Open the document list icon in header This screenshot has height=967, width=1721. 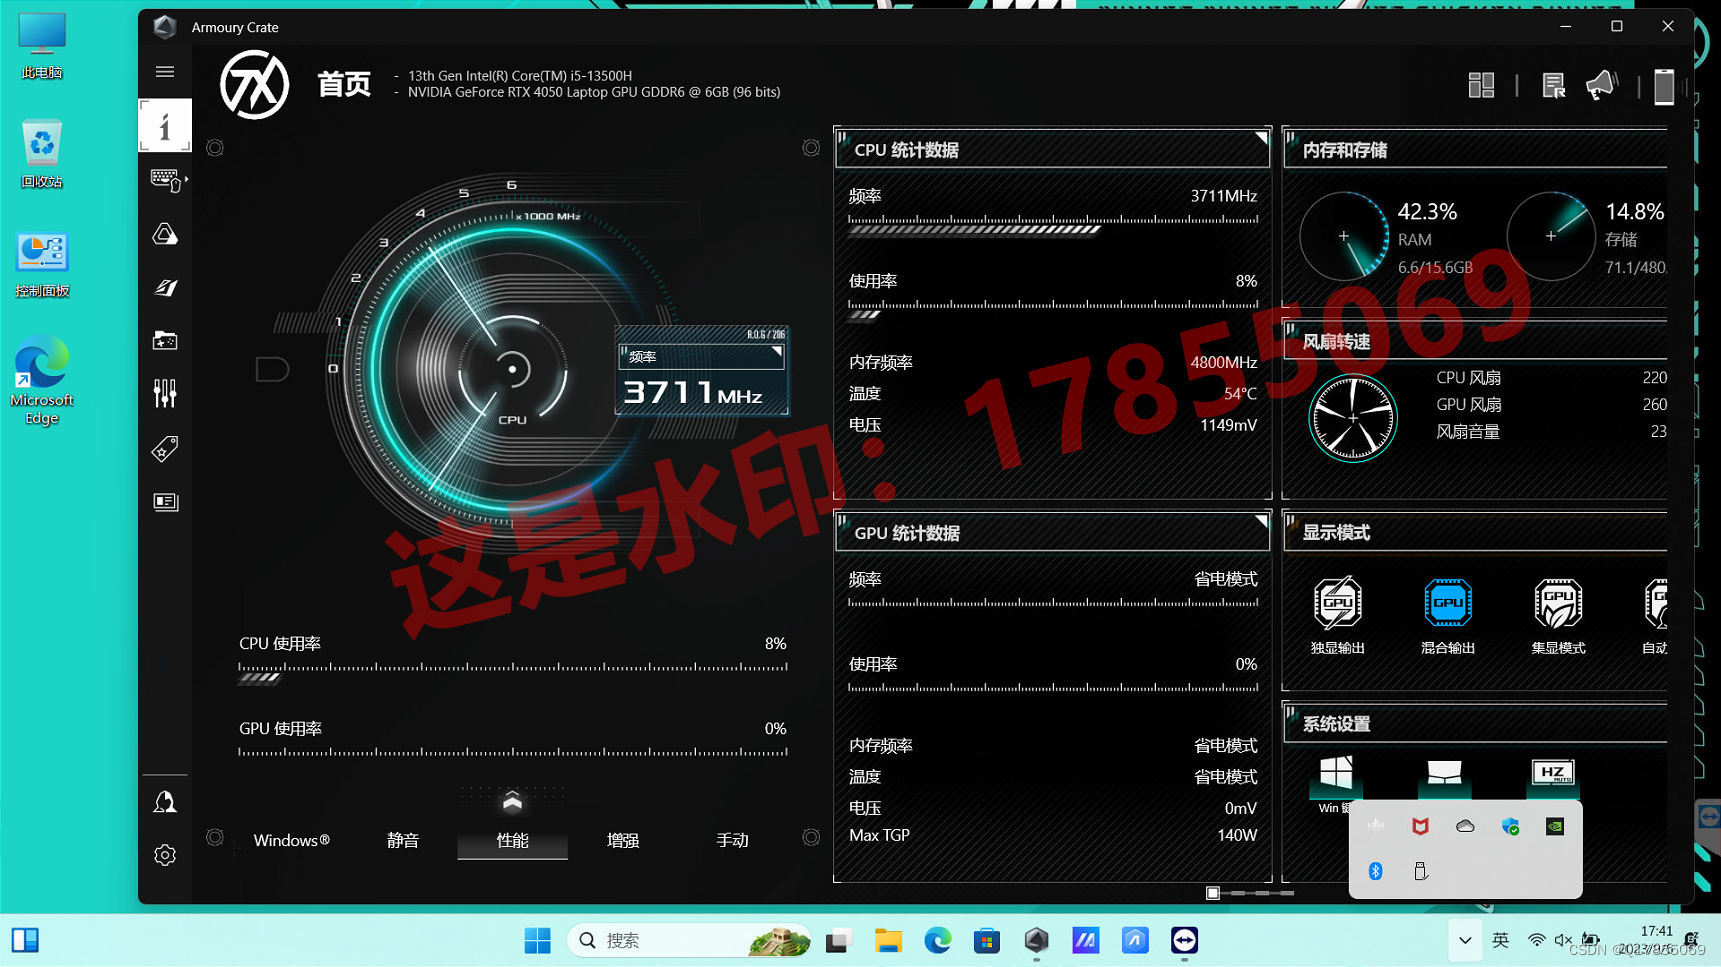click(x=1553, y=85)
